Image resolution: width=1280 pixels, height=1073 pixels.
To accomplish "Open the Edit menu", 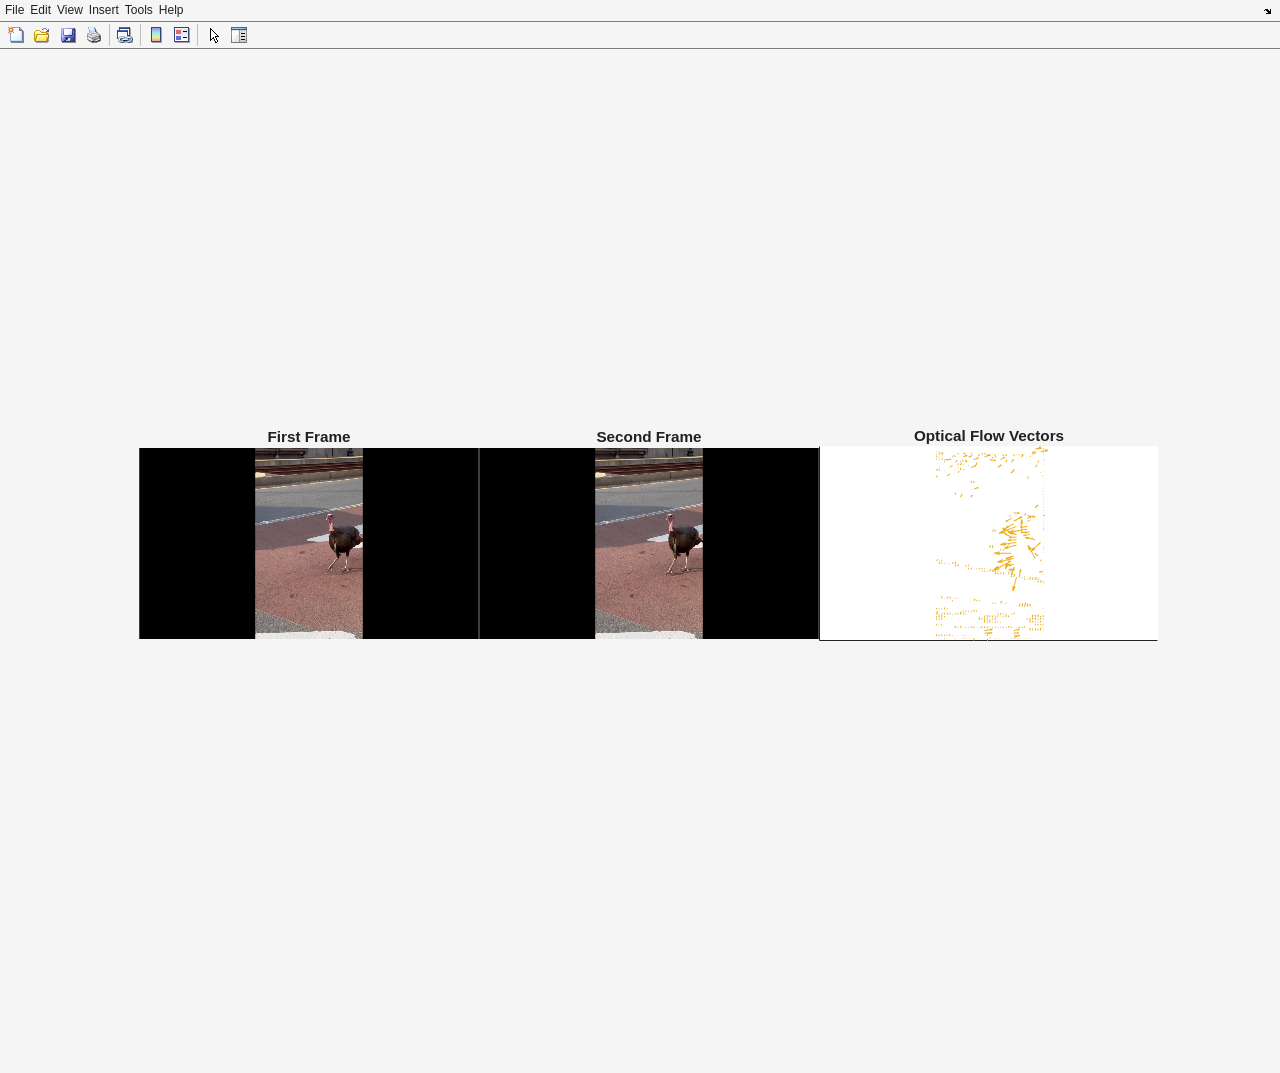I will [x=40, y=10].
